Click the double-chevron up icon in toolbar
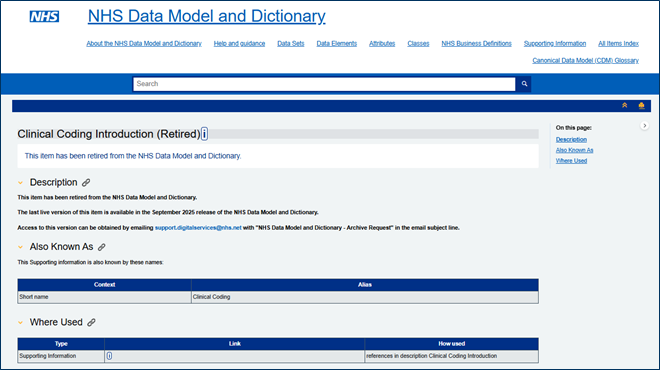 coord(625,105)
